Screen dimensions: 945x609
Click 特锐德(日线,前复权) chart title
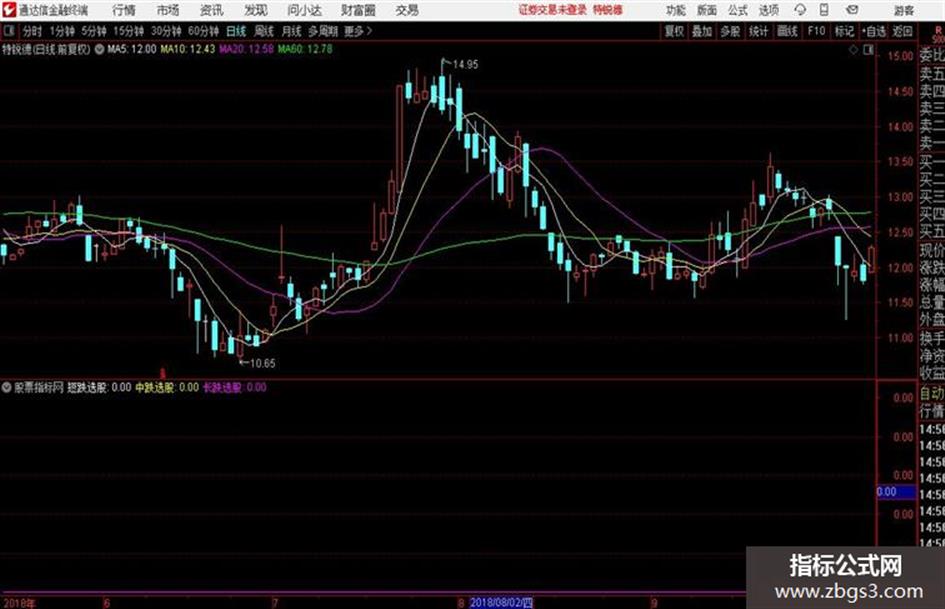(x=46, y=49)
